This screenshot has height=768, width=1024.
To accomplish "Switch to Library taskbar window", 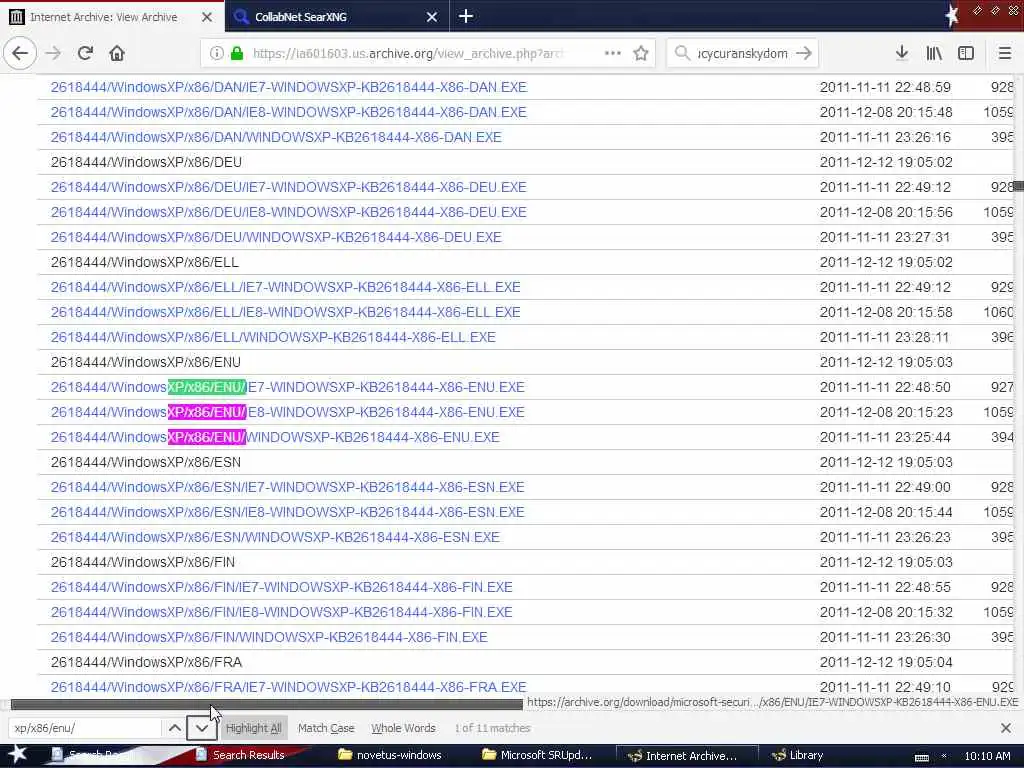I will pyautogui.click(x=798, y=755).
